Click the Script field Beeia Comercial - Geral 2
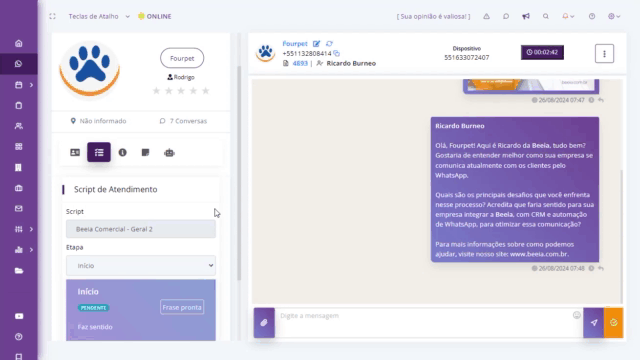The image size is (640, 360). [141, 229]
